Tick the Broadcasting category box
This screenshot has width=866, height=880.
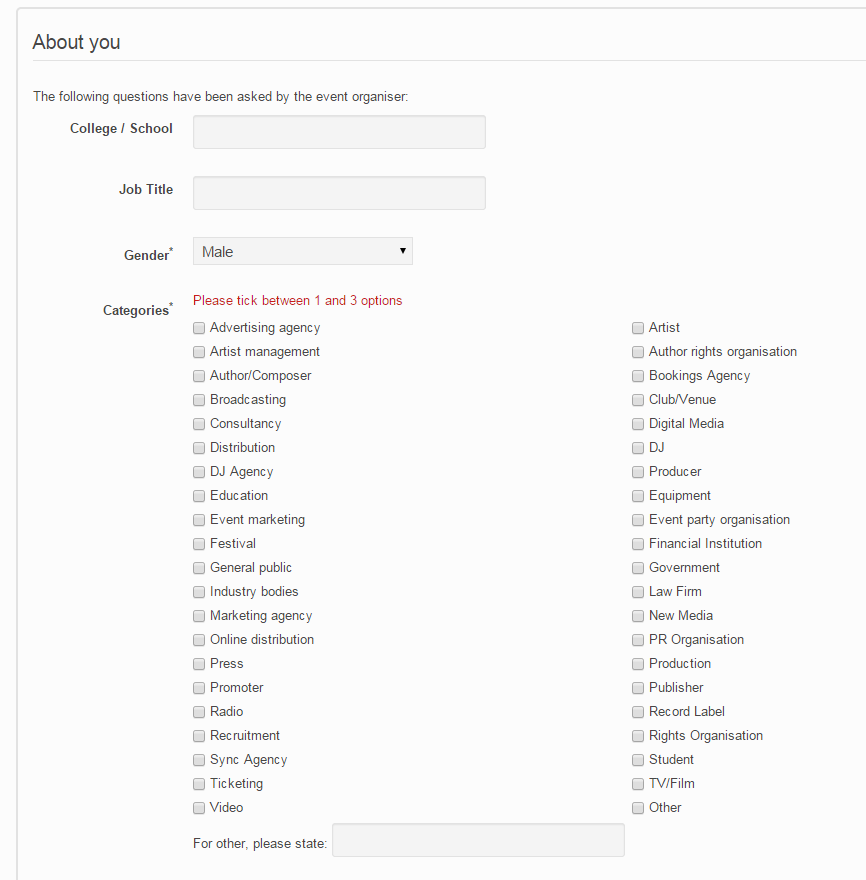click(199, 400)
